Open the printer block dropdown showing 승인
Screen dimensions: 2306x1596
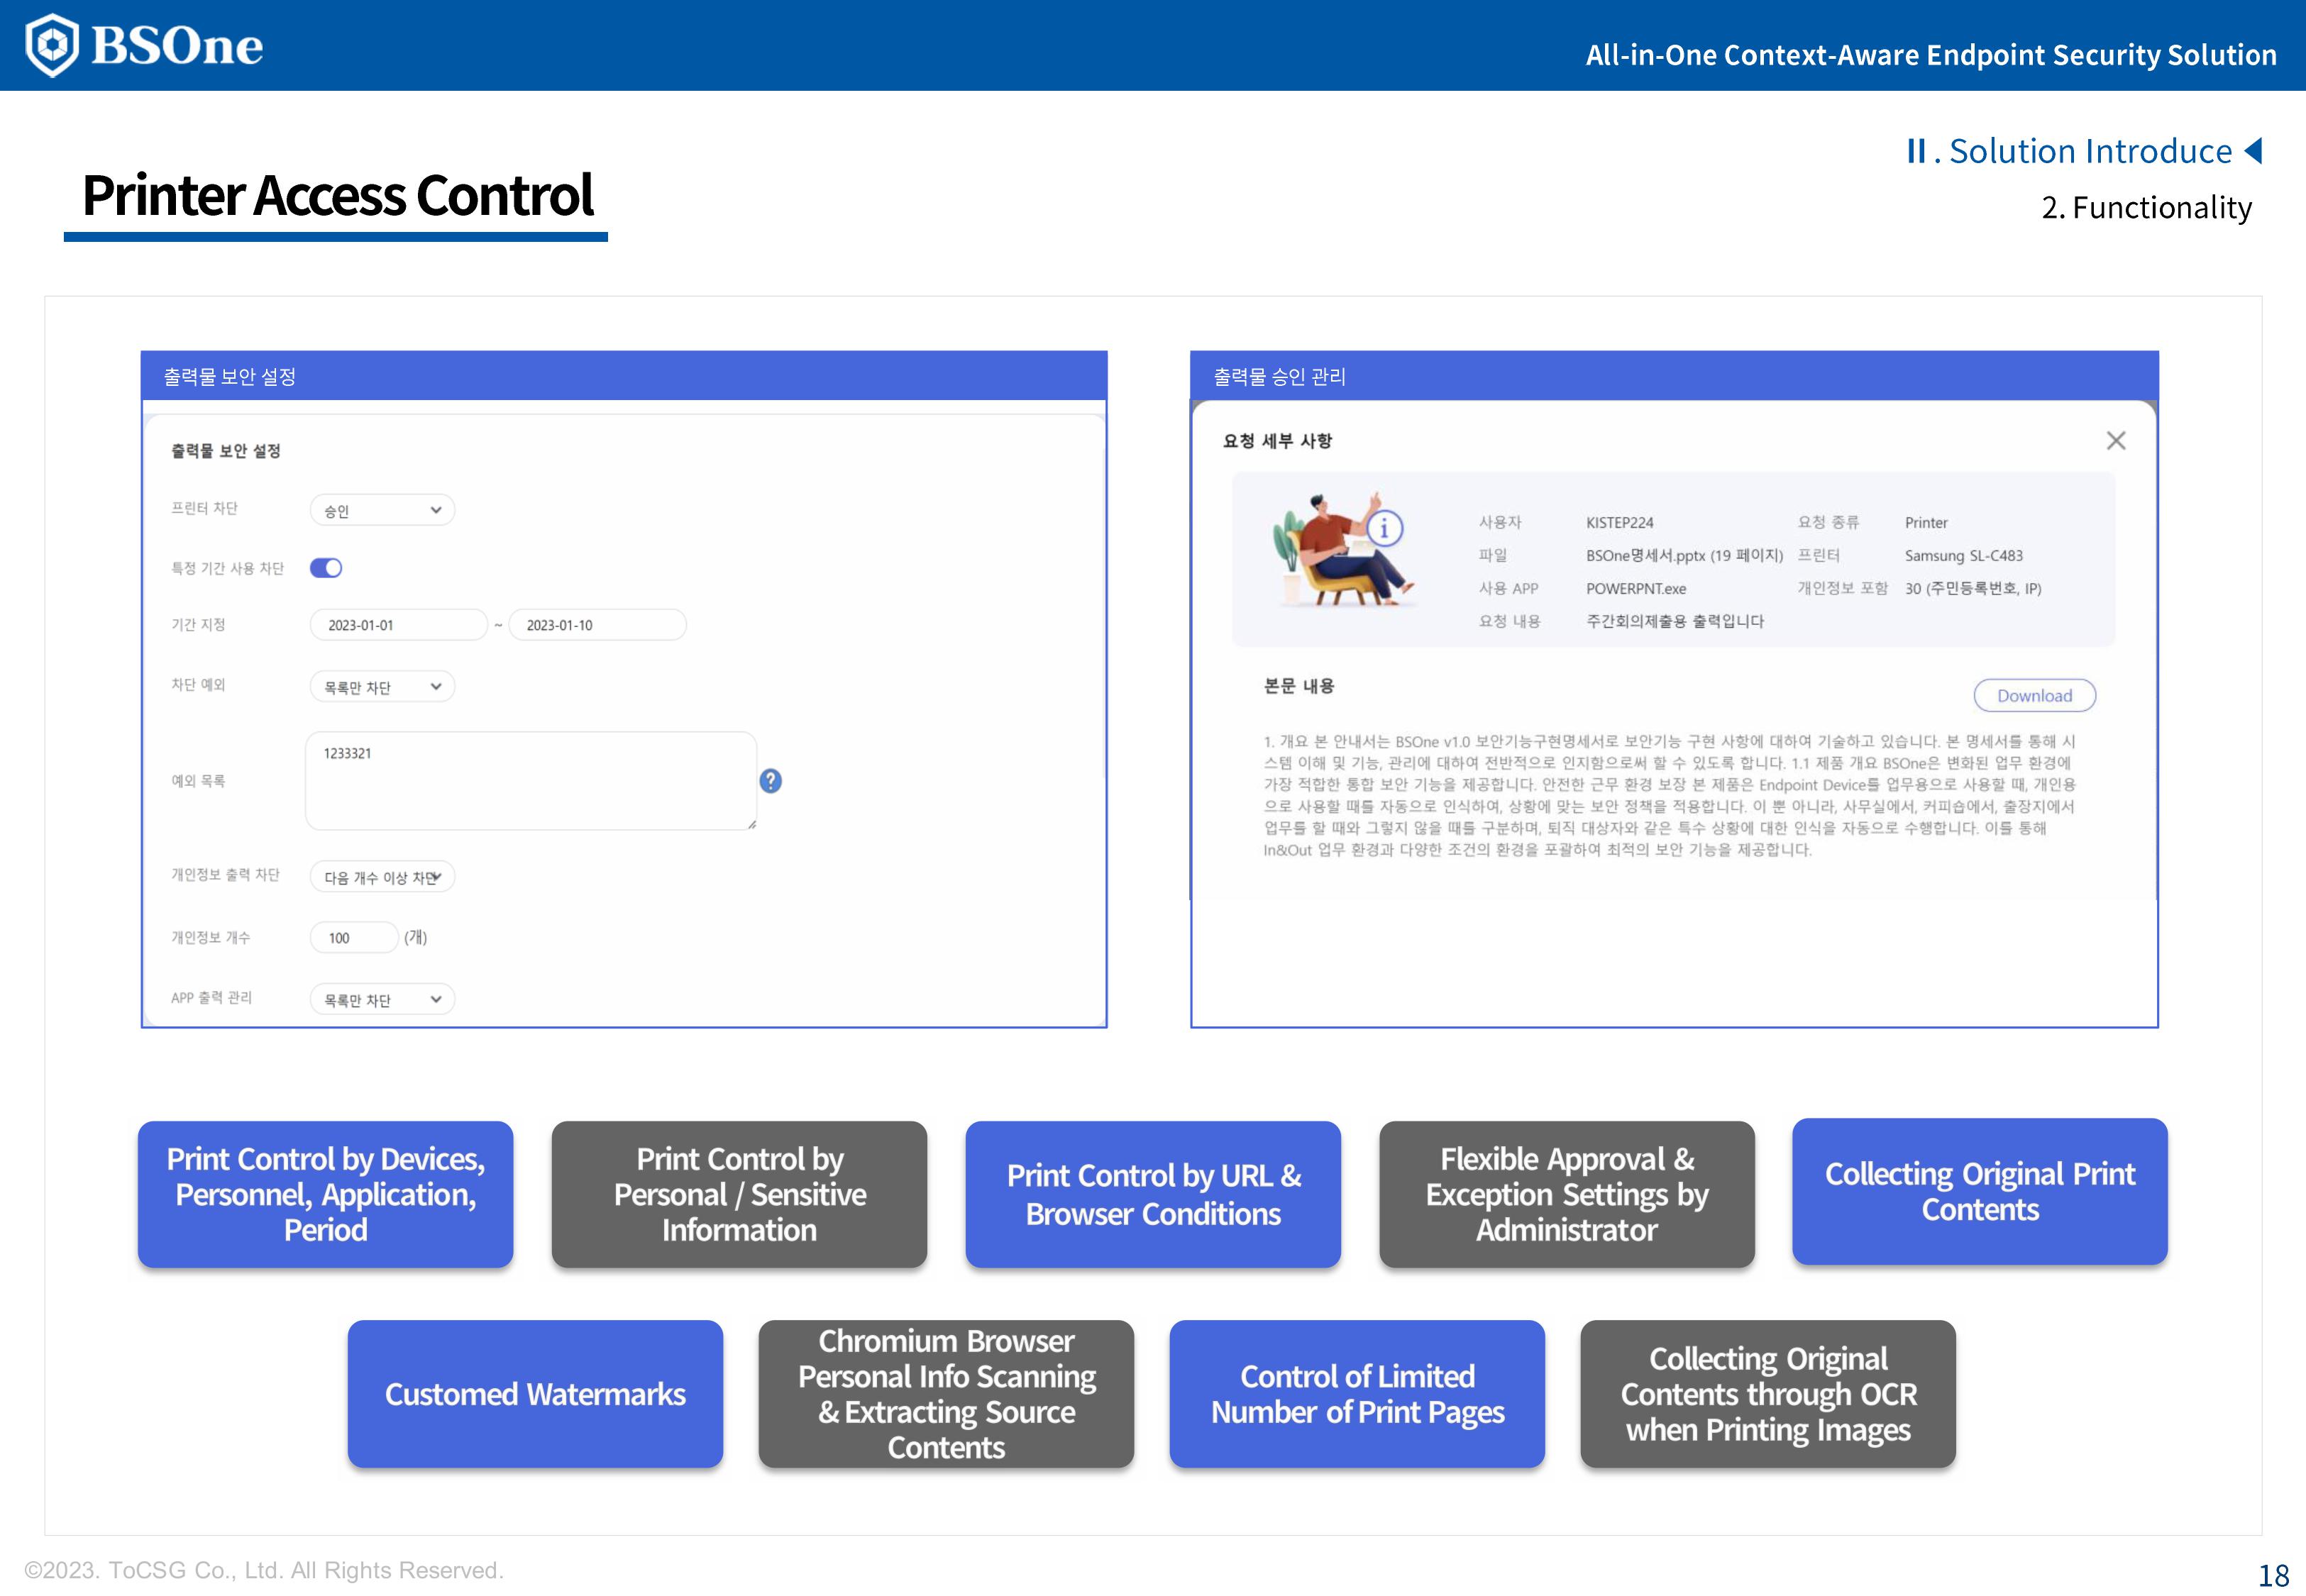click(382, 510)
